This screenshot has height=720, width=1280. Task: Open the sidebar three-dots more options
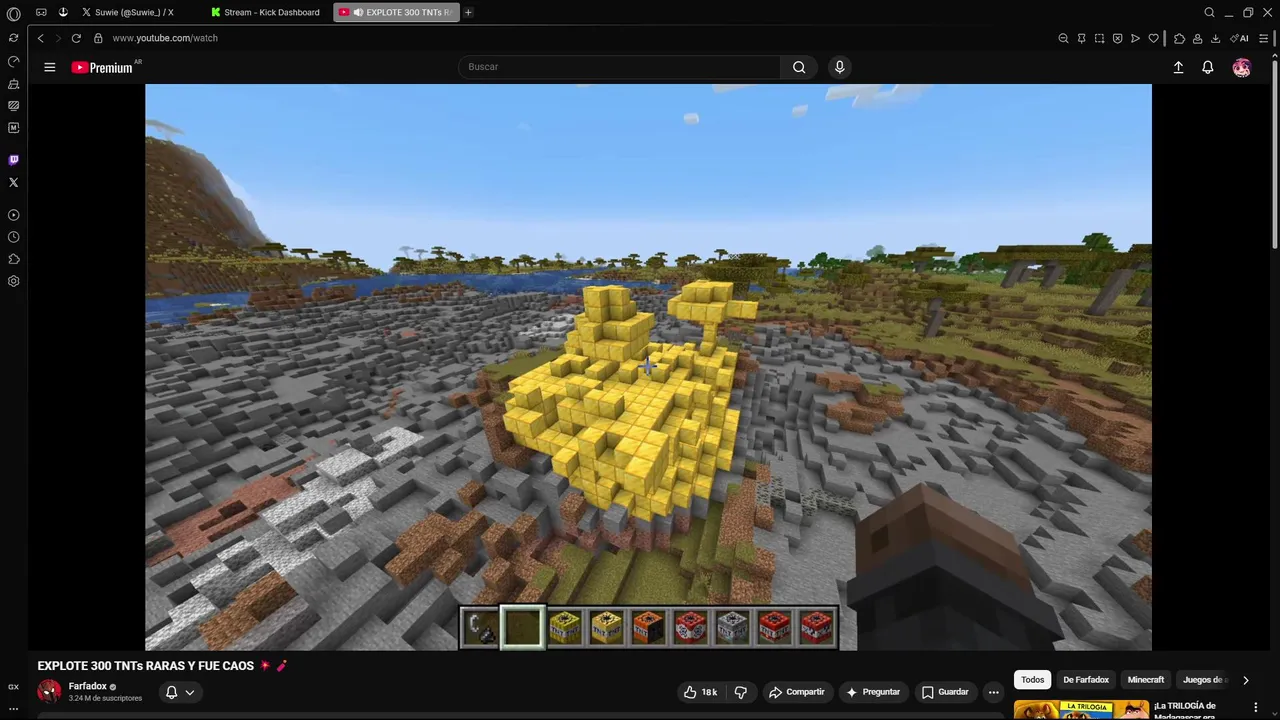13,709
